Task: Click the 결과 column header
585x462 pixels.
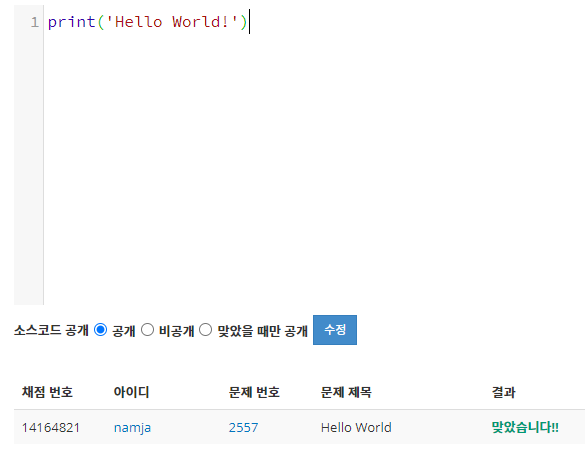Action: point(503,392)
